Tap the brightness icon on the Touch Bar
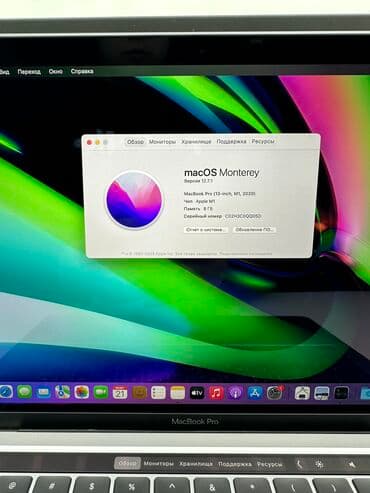The image size is (370, 493). tap(319, 464)
